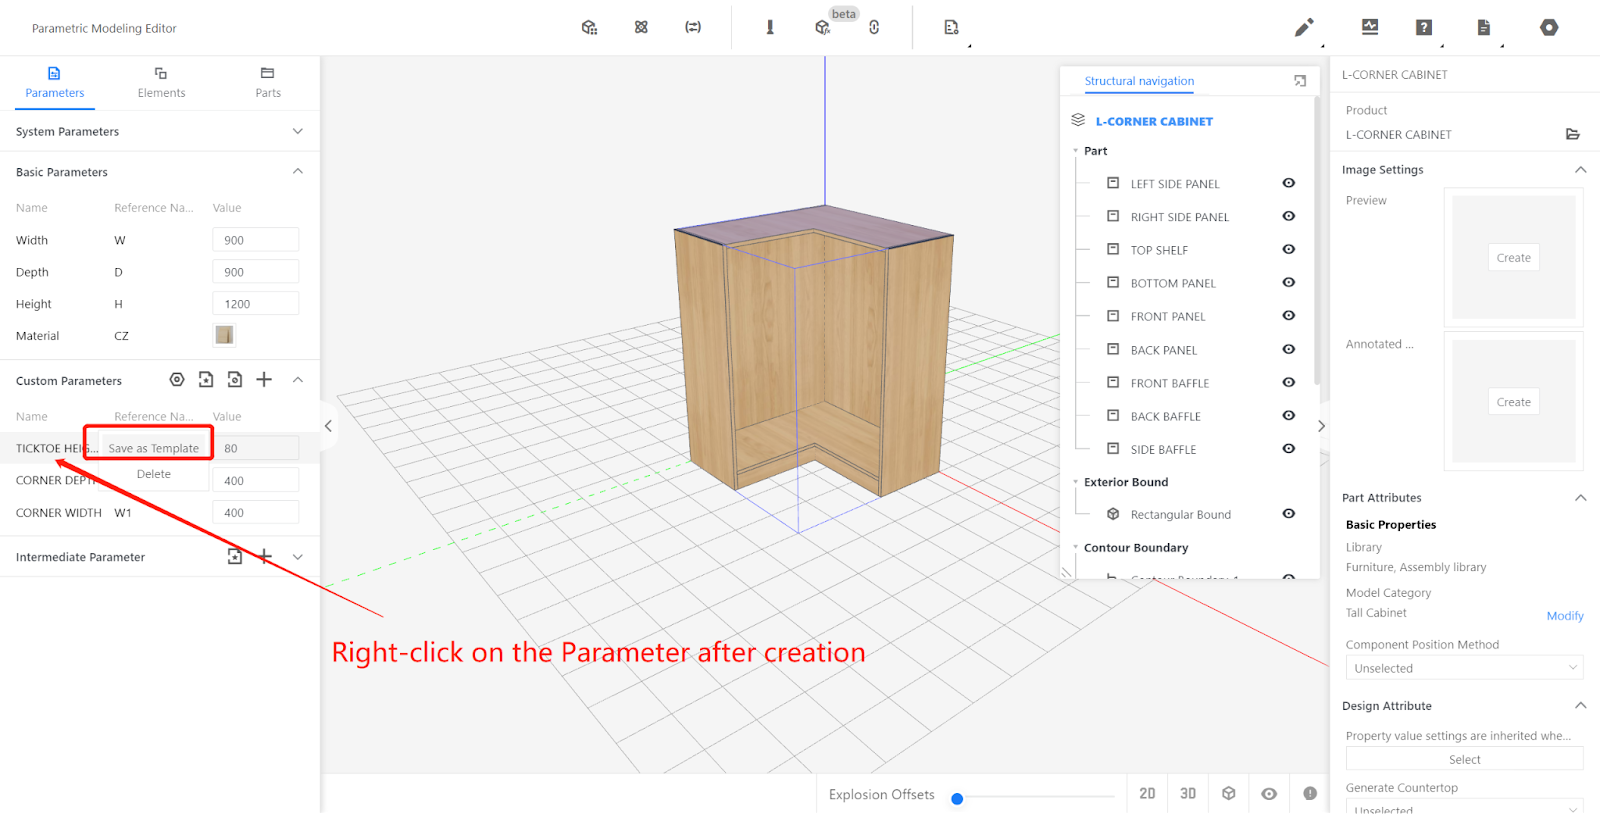Open product folder icon beside L-CORNER CABINET
Image resolution: width=1600 pixels, height=814 pixels.
point(1572,134)
